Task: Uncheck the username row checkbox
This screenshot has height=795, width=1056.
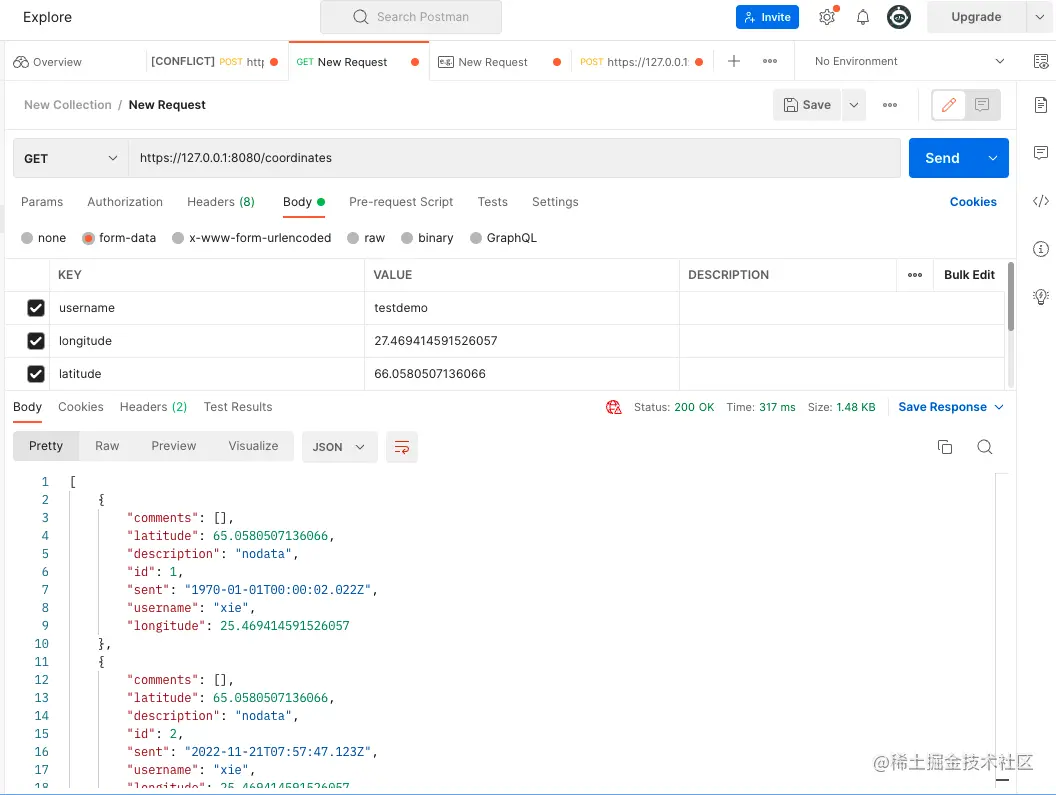Action: [x=36, y=308]
